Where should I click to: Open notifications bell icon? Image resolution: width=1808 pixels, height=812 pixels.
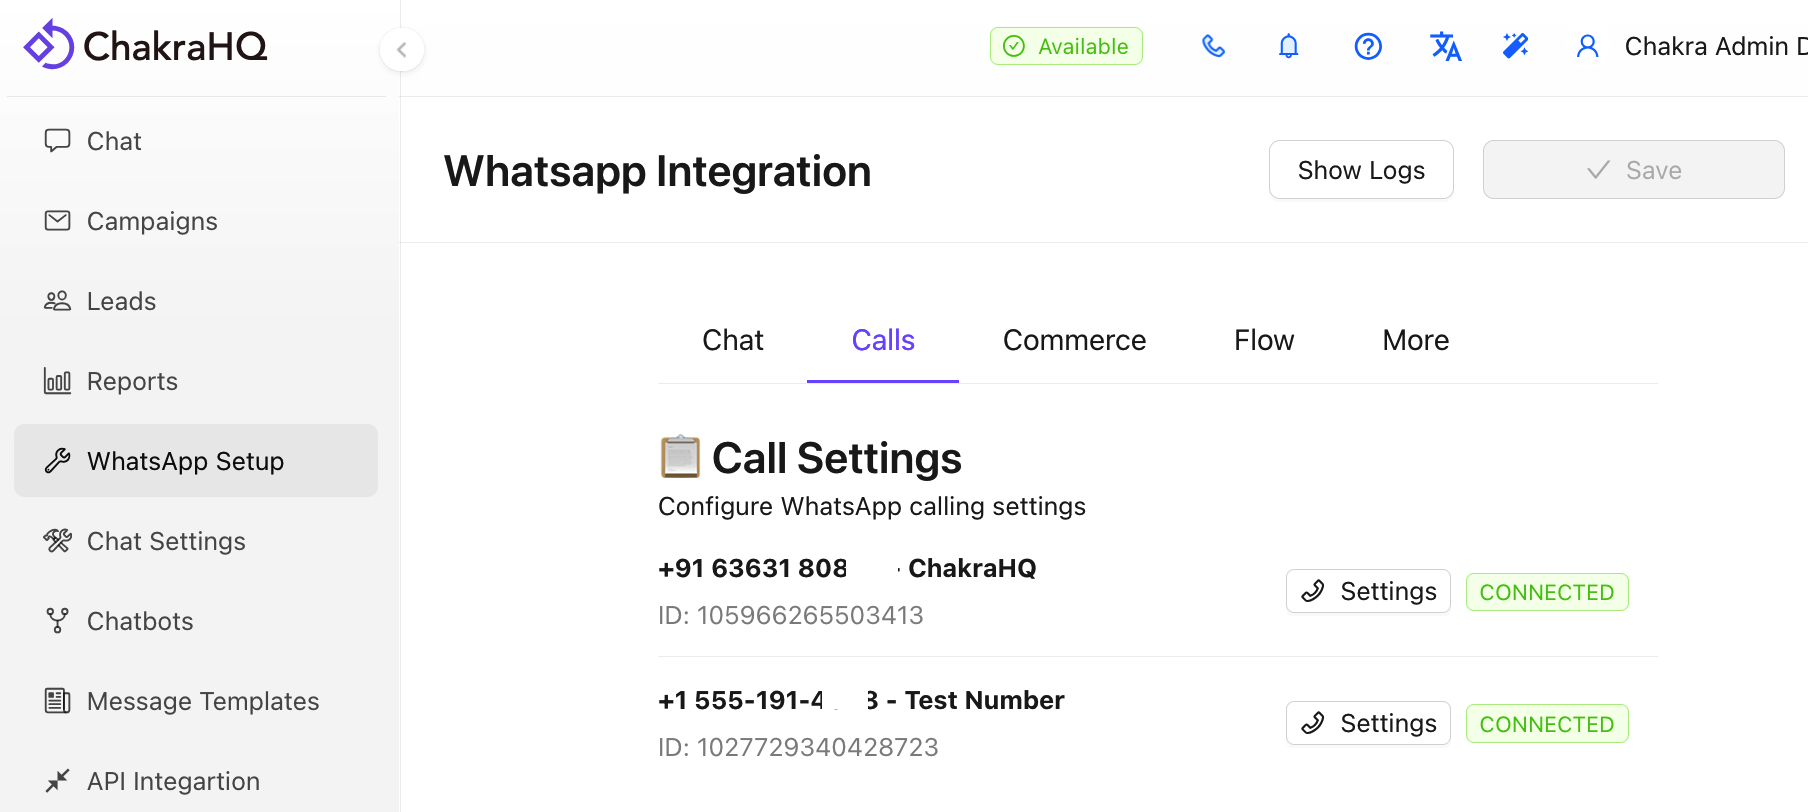[1289, 46]
